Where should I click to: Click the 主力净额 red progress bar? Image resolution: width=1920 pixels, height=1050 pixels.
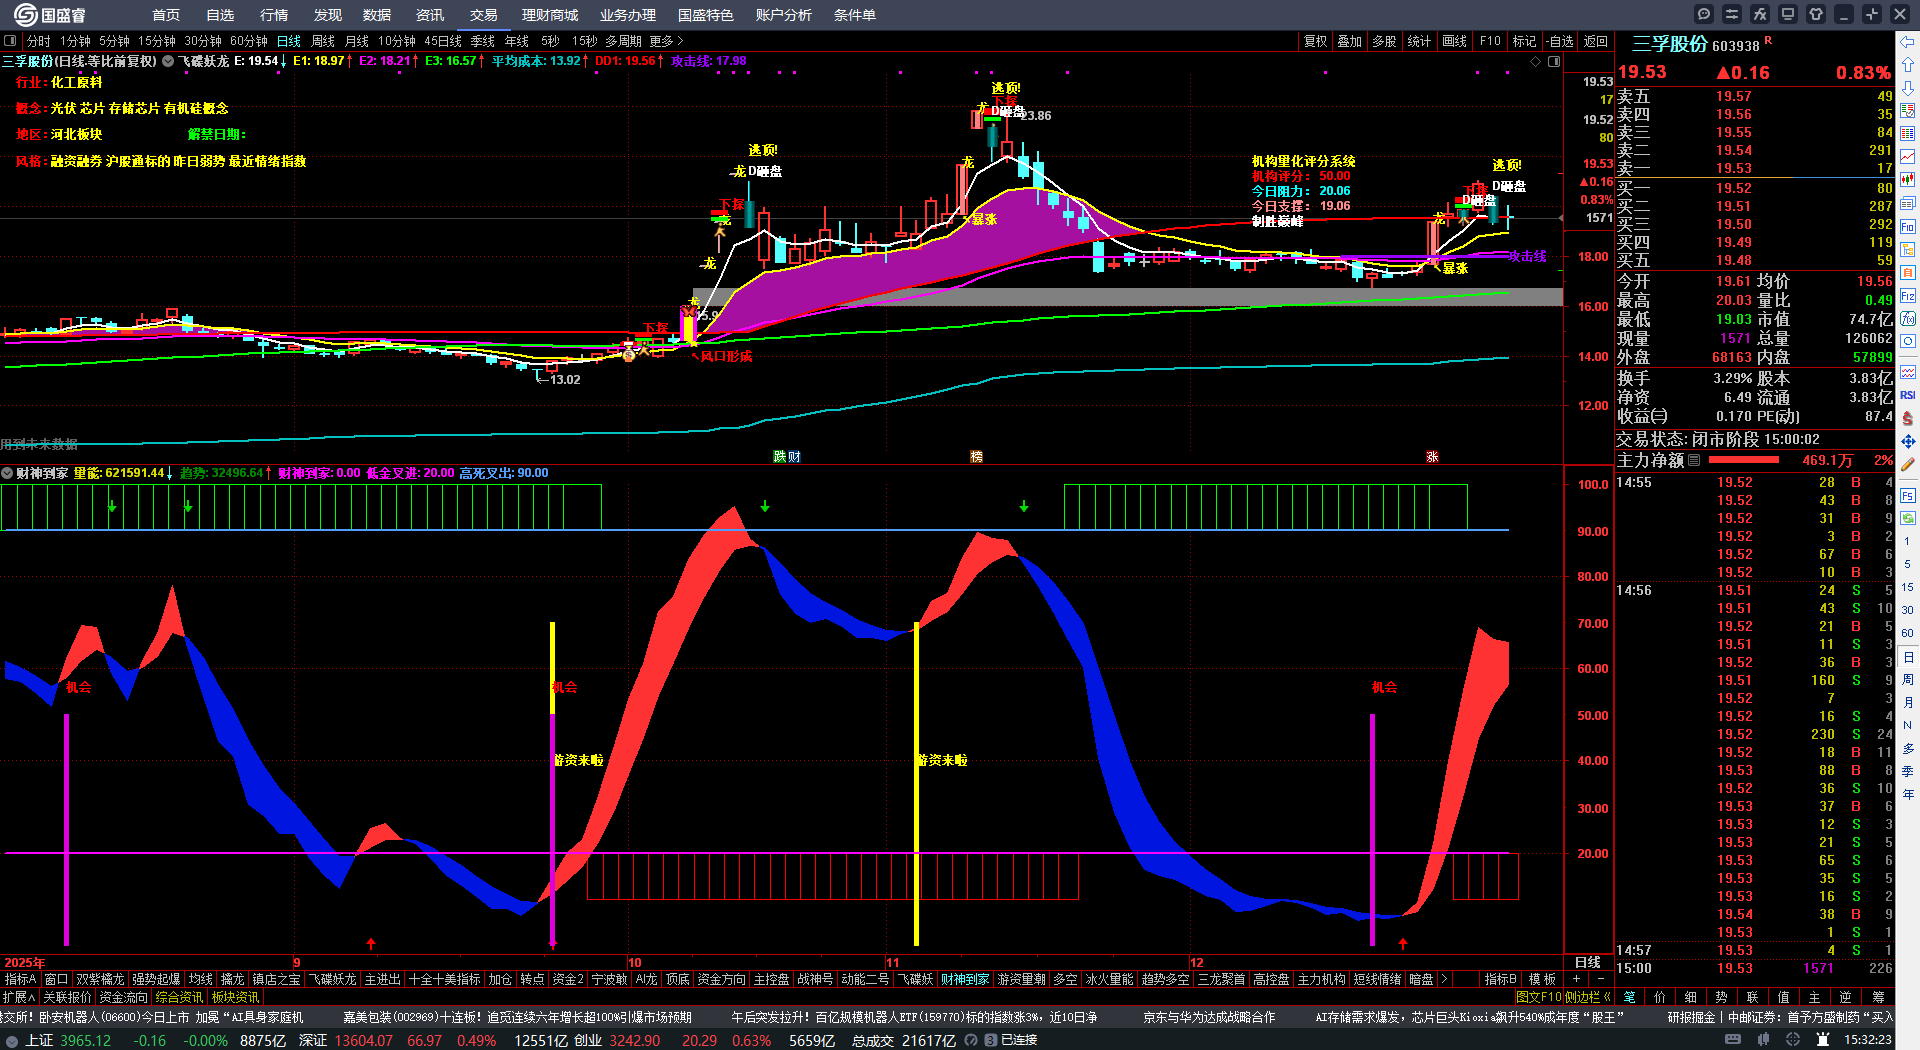coord(1744,460)
